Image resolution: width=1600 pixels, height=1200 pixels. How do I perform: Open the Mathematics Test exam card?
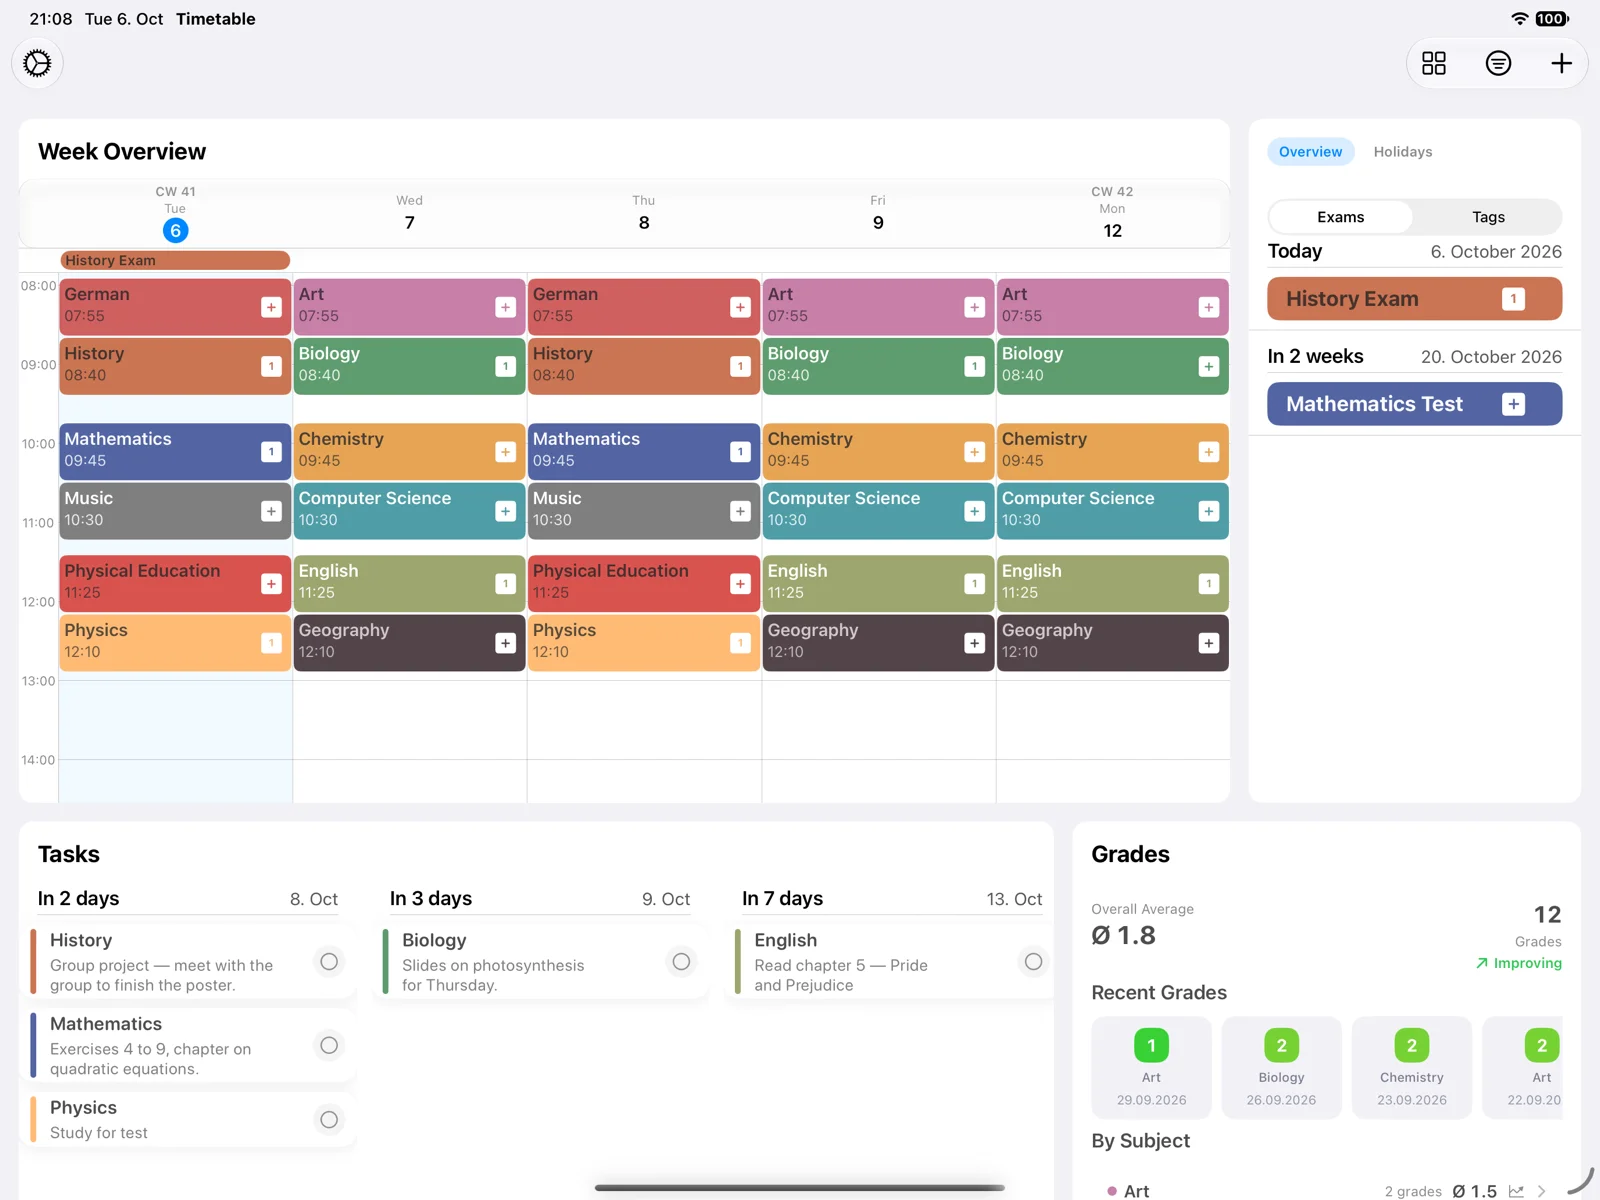pos(1414,404)
